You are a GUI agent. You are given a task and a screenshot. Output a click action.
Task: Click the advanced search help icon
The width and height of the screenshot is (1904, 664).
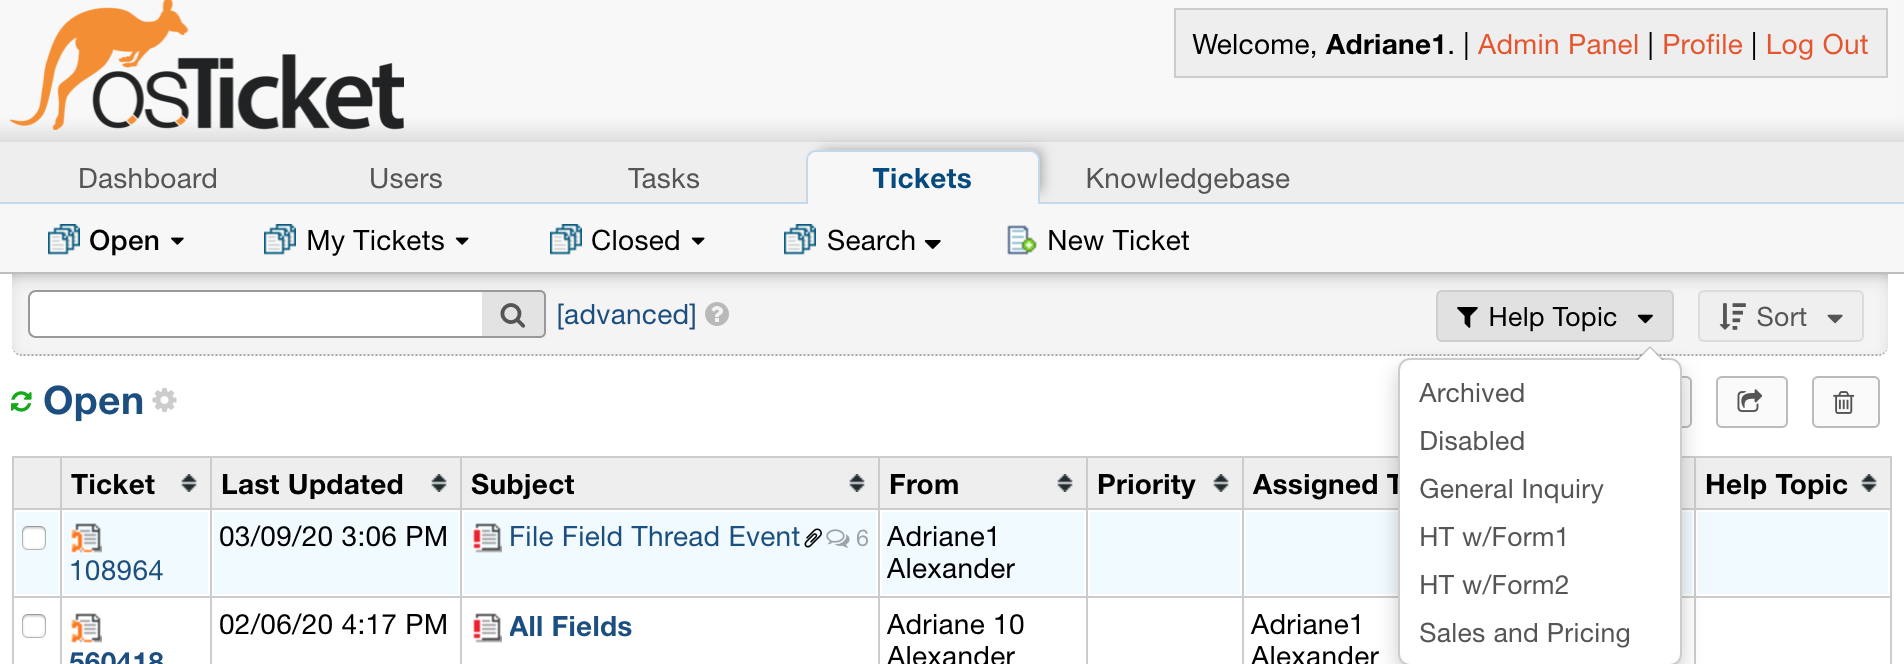point(717,315)
